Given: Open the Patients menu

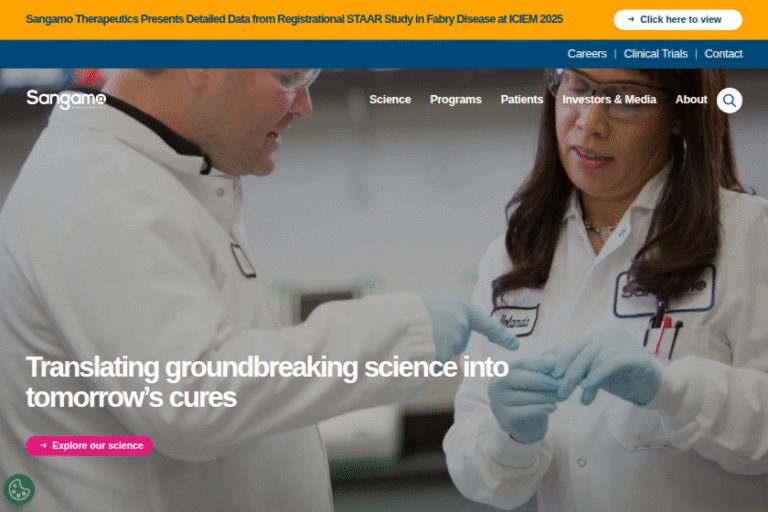Looking at the screenshot, I should point(522,99).
